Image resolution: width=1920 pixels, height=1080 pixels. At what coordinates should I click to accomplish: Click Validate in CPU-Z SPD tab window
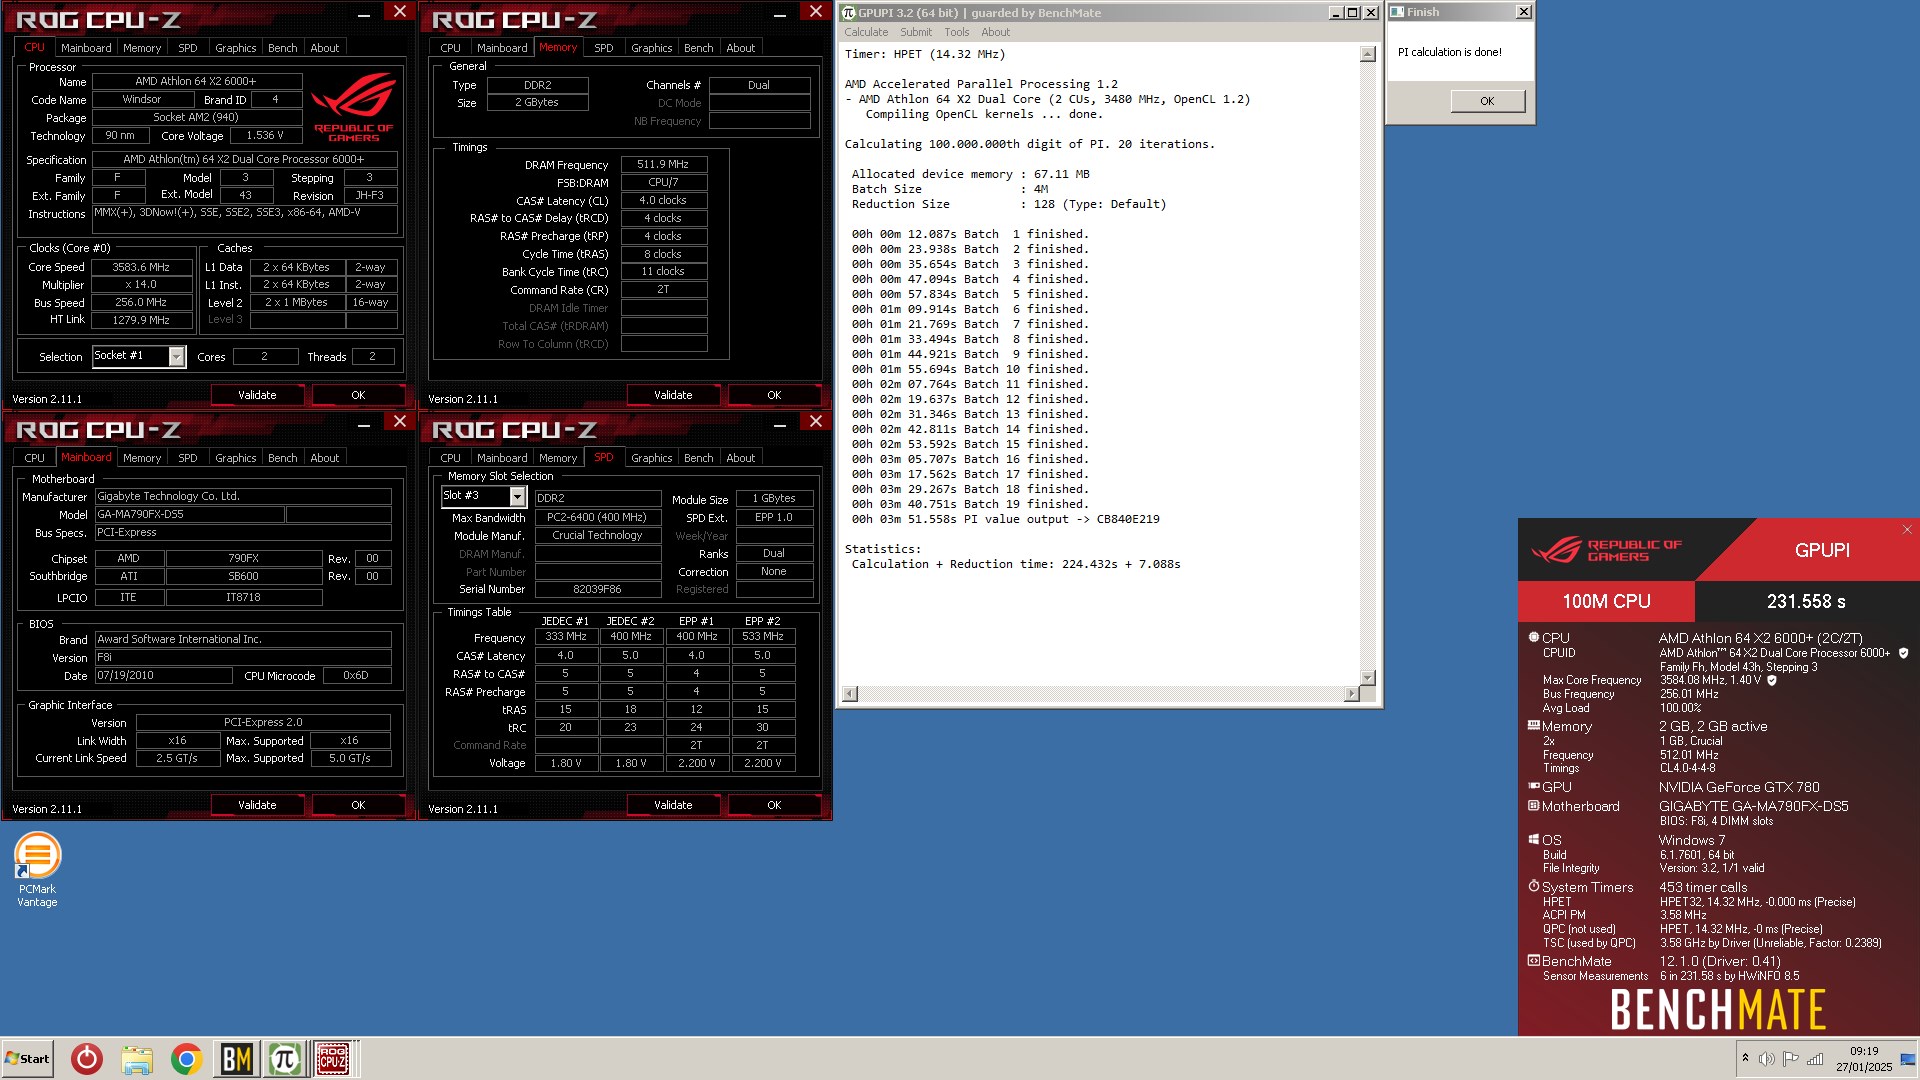coord(673,805)
